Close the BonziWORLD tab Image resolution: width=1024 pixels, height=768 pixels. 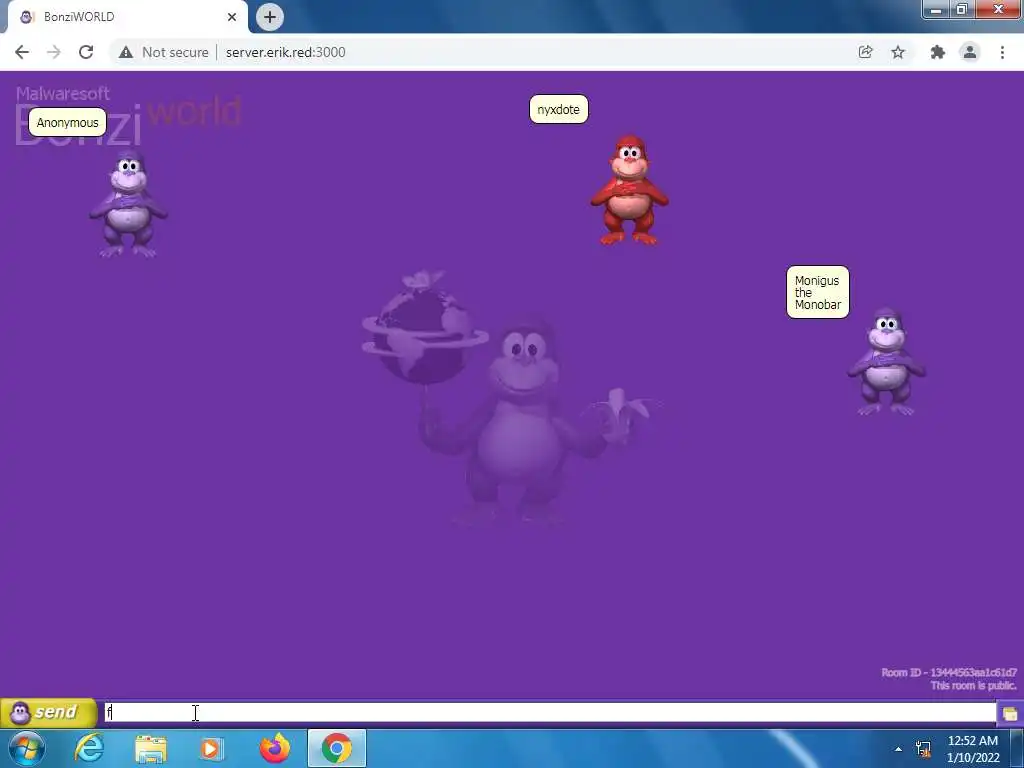[232, 17]
